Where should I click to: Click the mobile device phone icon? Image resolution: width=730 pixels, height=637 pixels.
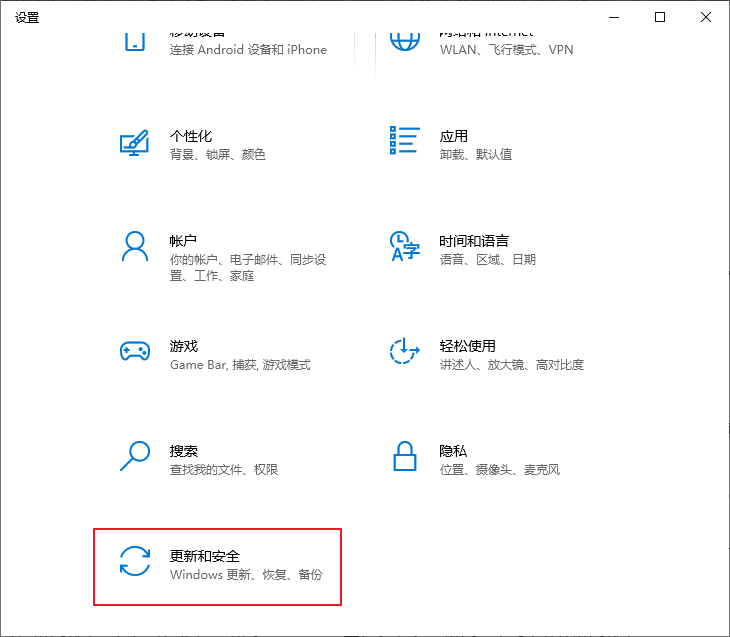[x=135, y=41]
